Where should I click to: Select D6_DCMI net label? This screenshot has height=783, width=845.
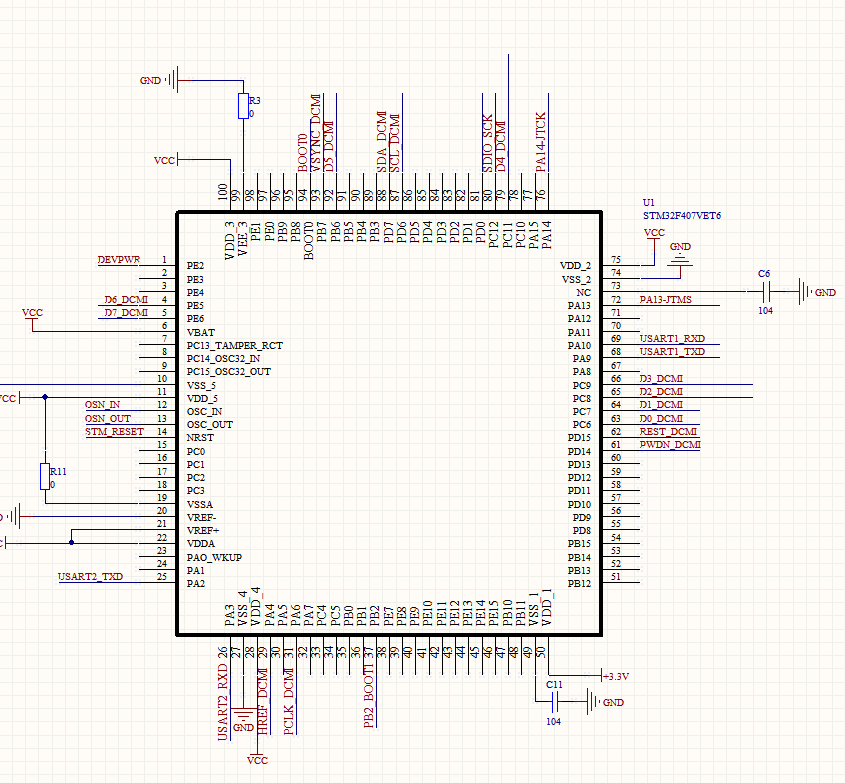click(126, 300)
